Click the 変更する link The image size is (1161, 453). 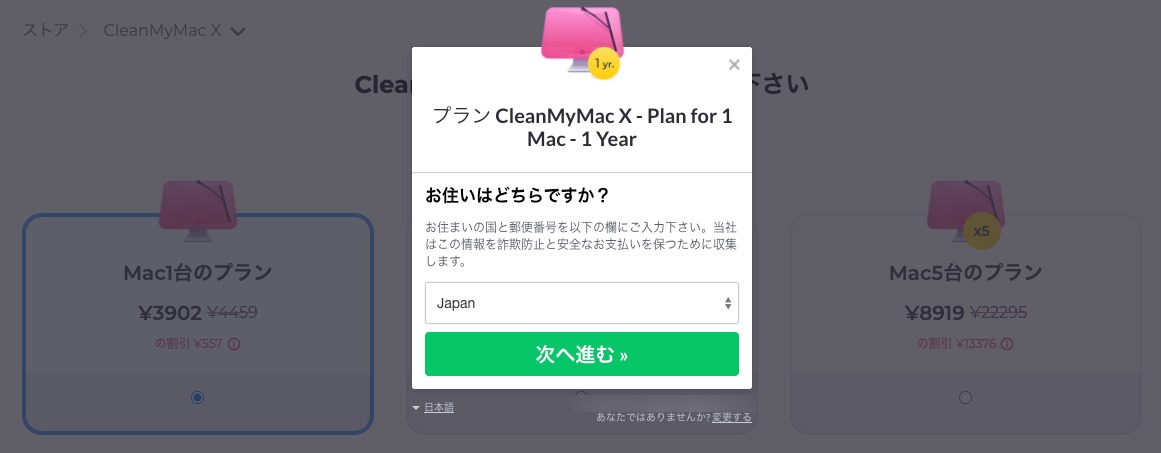(732, 417)
